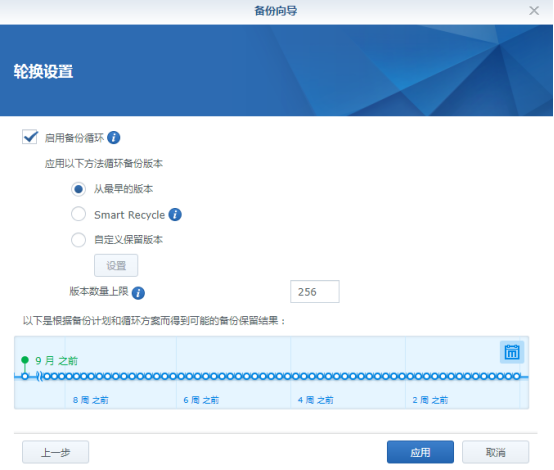Click the 6 周 之前 timeline label

pos(201,400)
